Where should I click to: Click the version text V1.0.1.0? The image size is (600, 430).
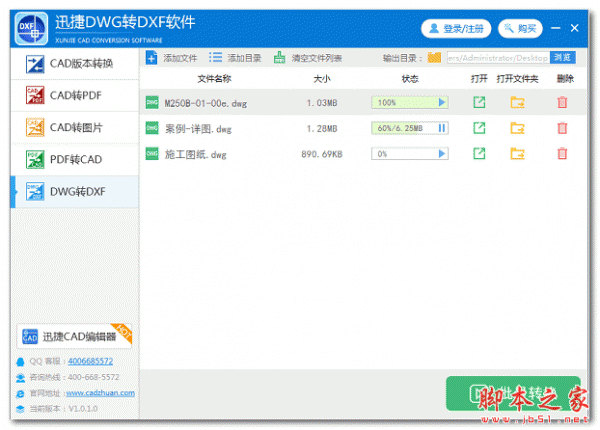click(x=83, y=409)
